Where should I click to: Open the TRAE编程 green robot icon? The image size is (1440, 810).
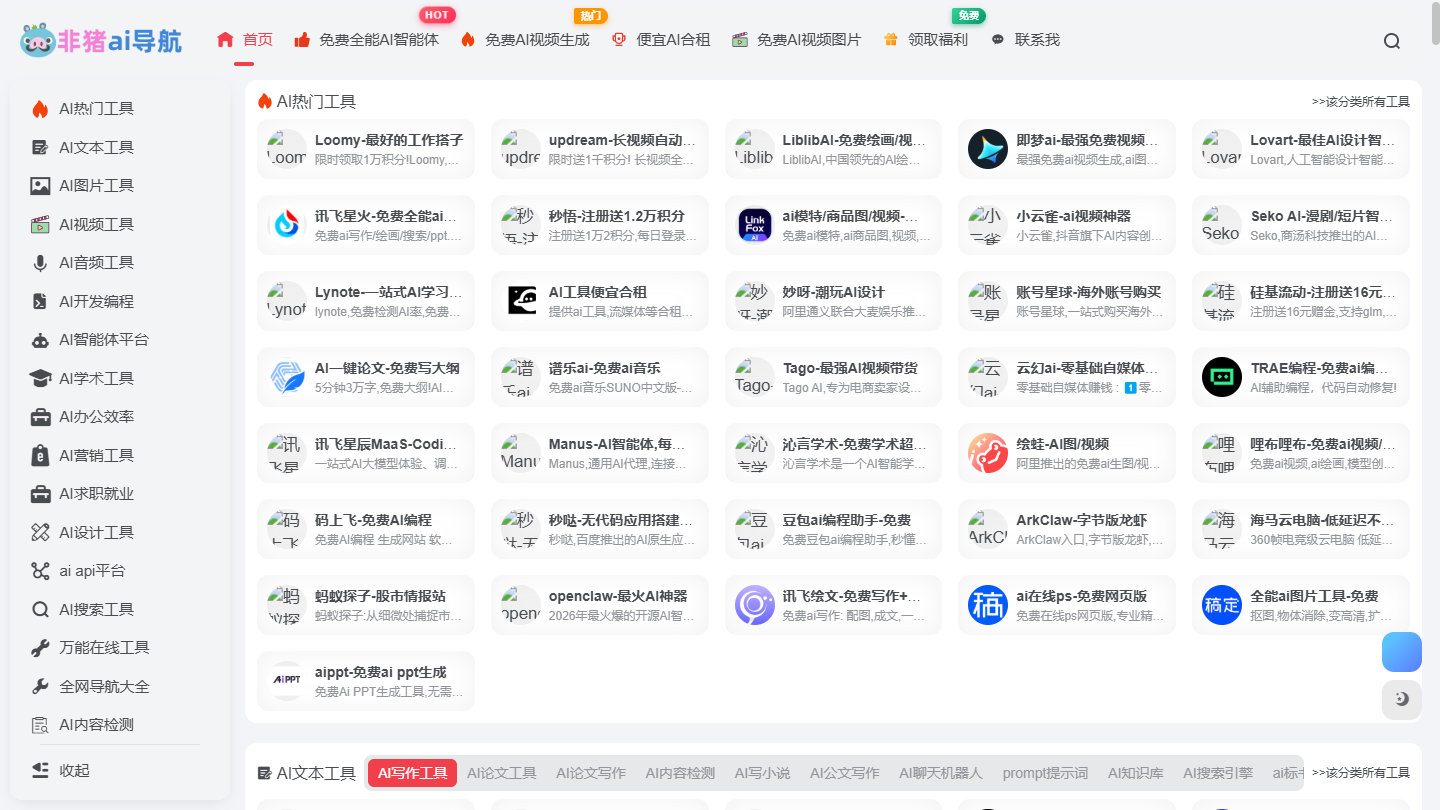point(1222,377)
